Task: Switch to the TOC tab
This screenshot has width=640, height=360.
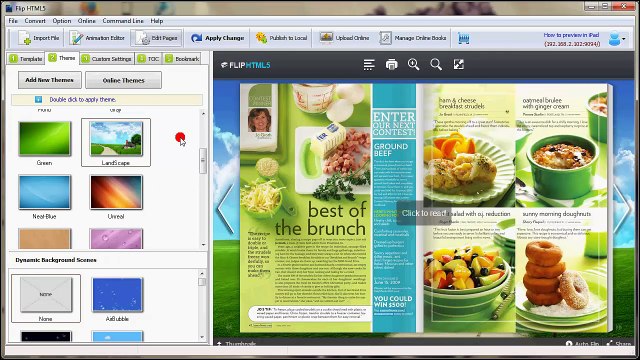Action: [x=149, y=59]
